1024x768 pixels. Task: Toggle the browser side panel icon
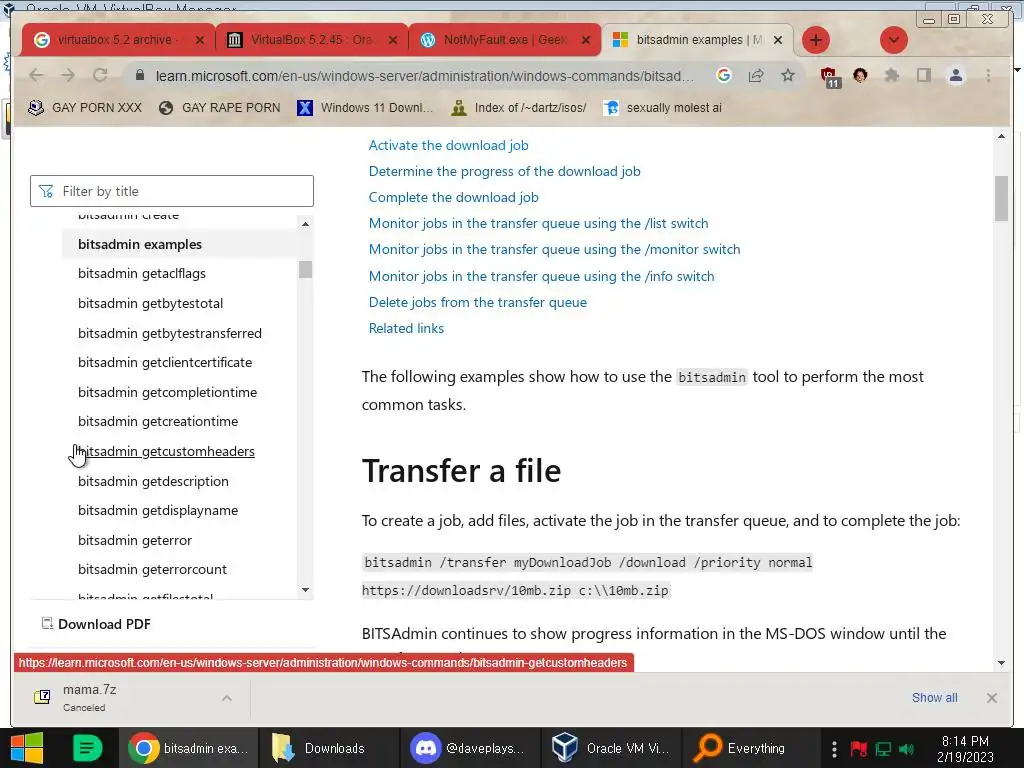tap(923, 76)
